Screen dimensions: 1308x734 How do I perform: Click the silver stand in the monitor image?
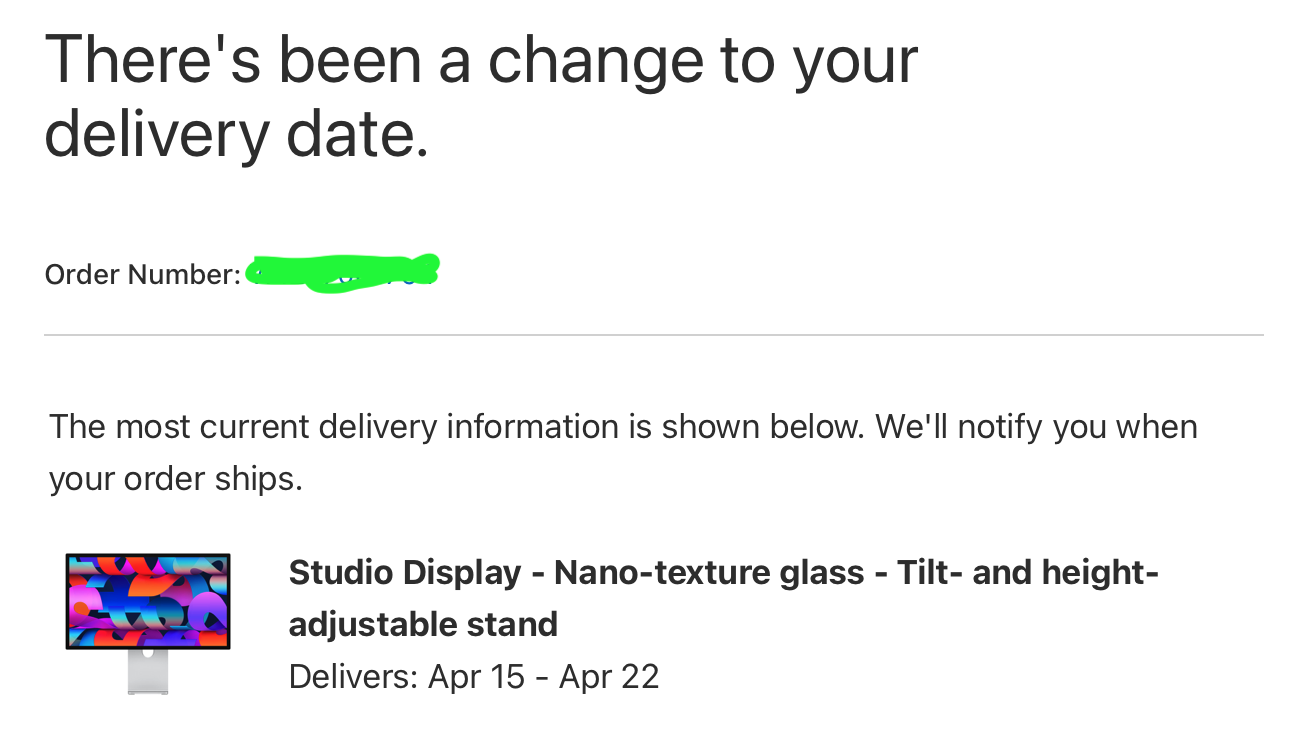click(148, 672)
